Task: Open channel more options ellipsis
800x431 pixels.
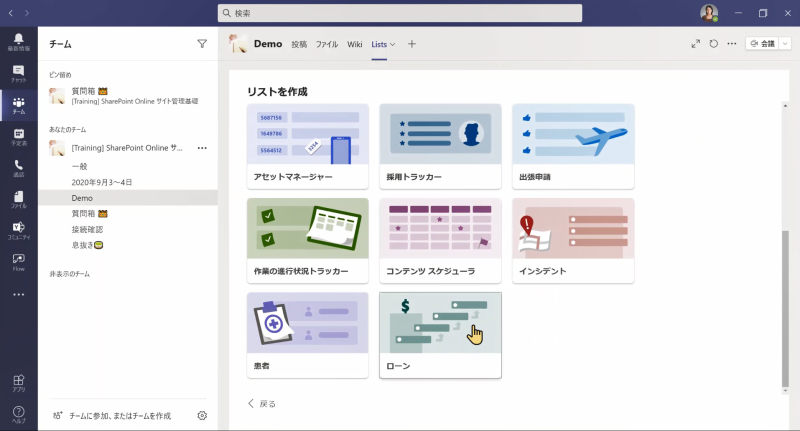Action: 732,44
